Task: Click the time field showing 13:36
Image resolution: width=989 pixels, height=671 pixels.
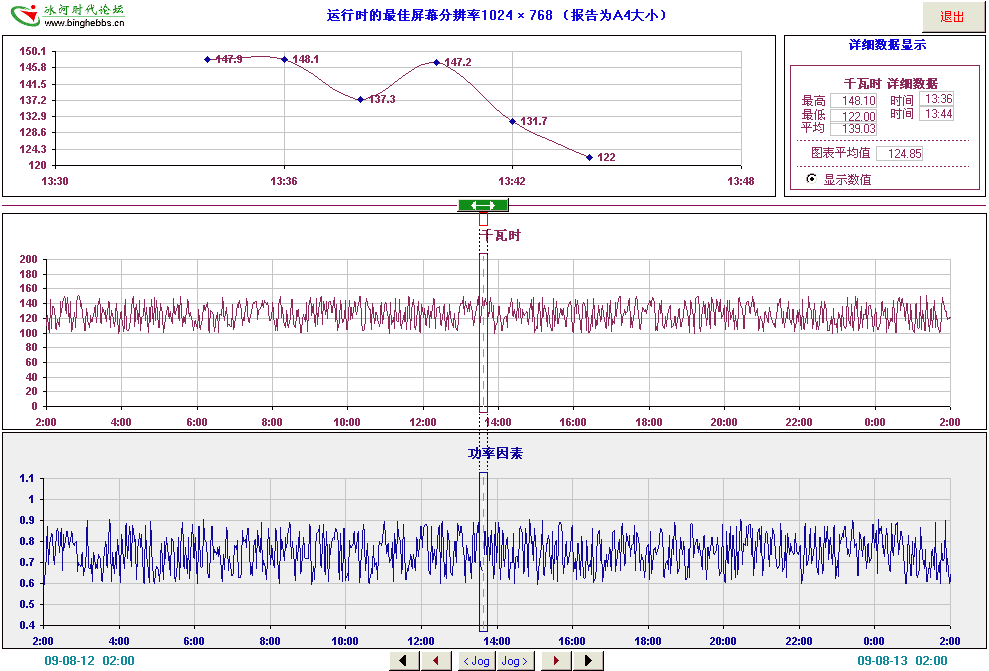Action: pyautogui.click(x=937, y=98)
